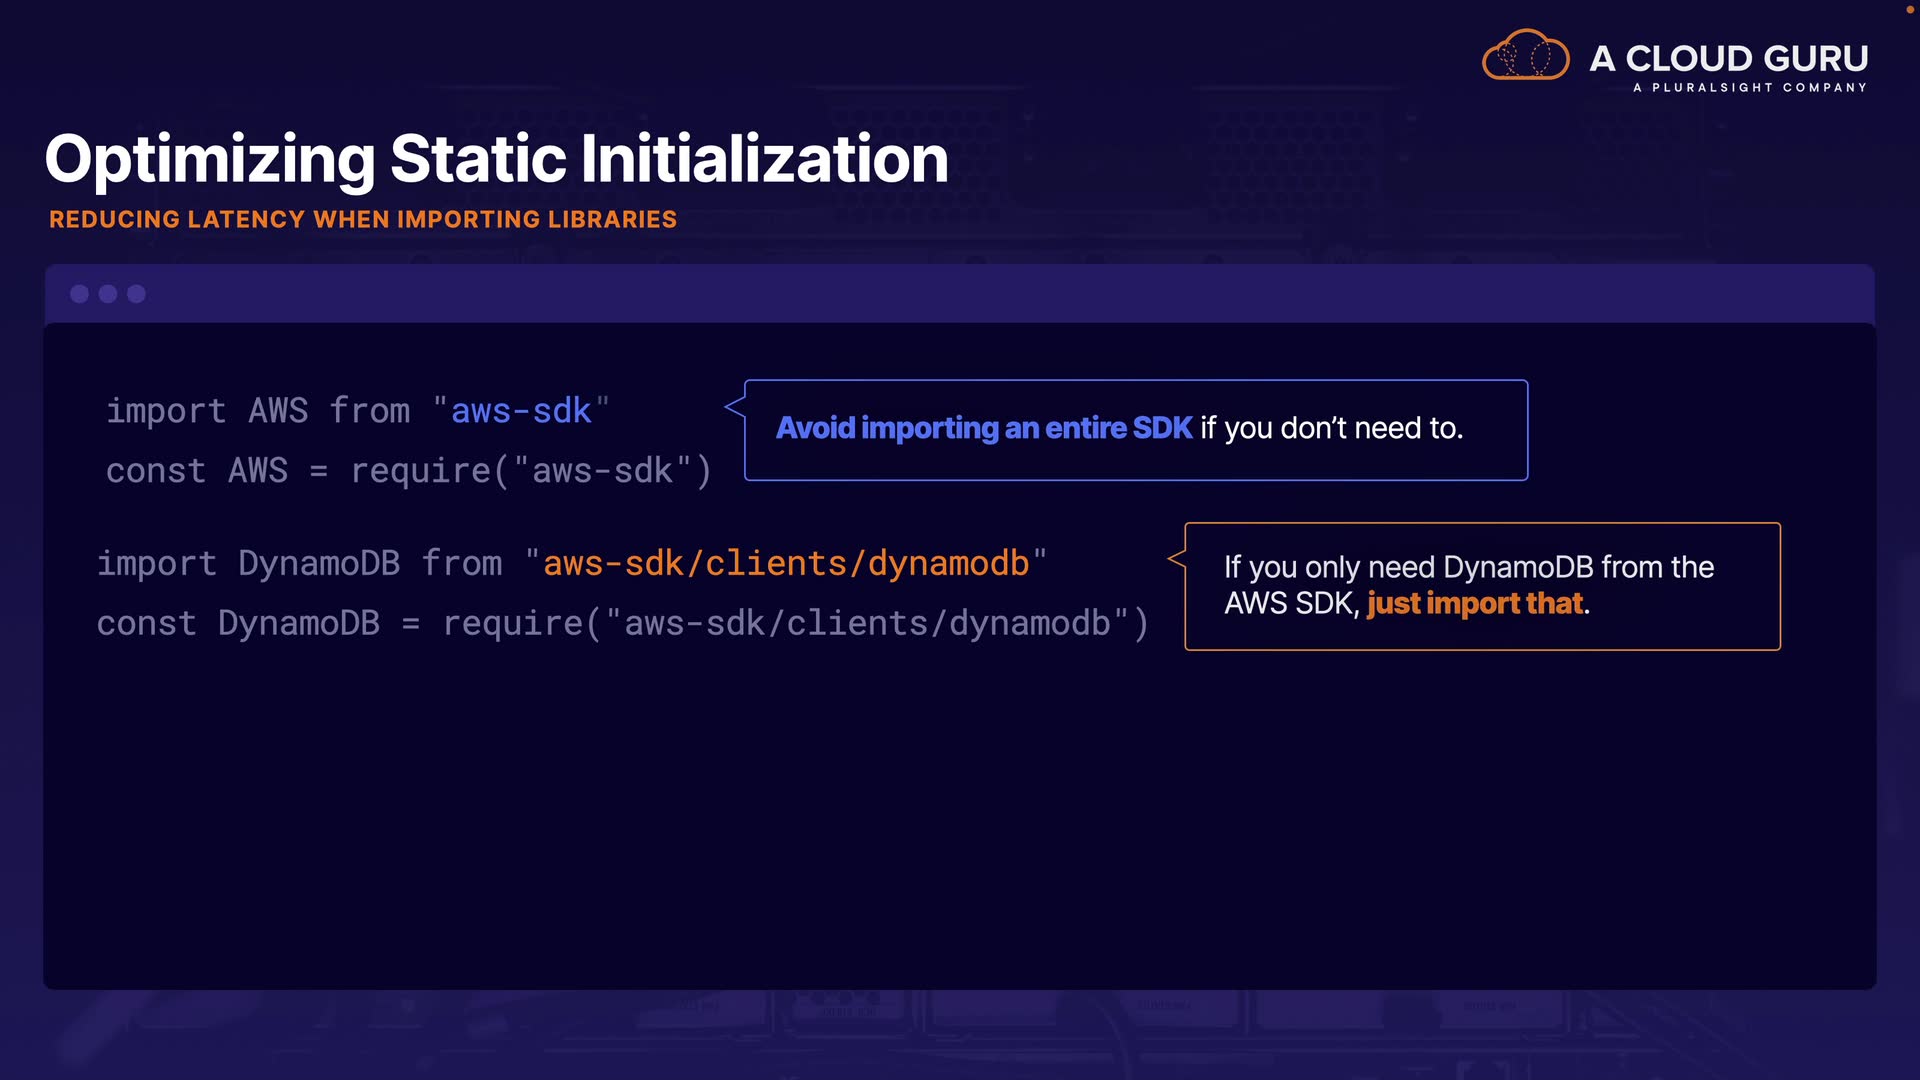1920x1080 pixels.
Task: Select the "Optimizing Static Initialization" title
Action: tap(496, 159)
